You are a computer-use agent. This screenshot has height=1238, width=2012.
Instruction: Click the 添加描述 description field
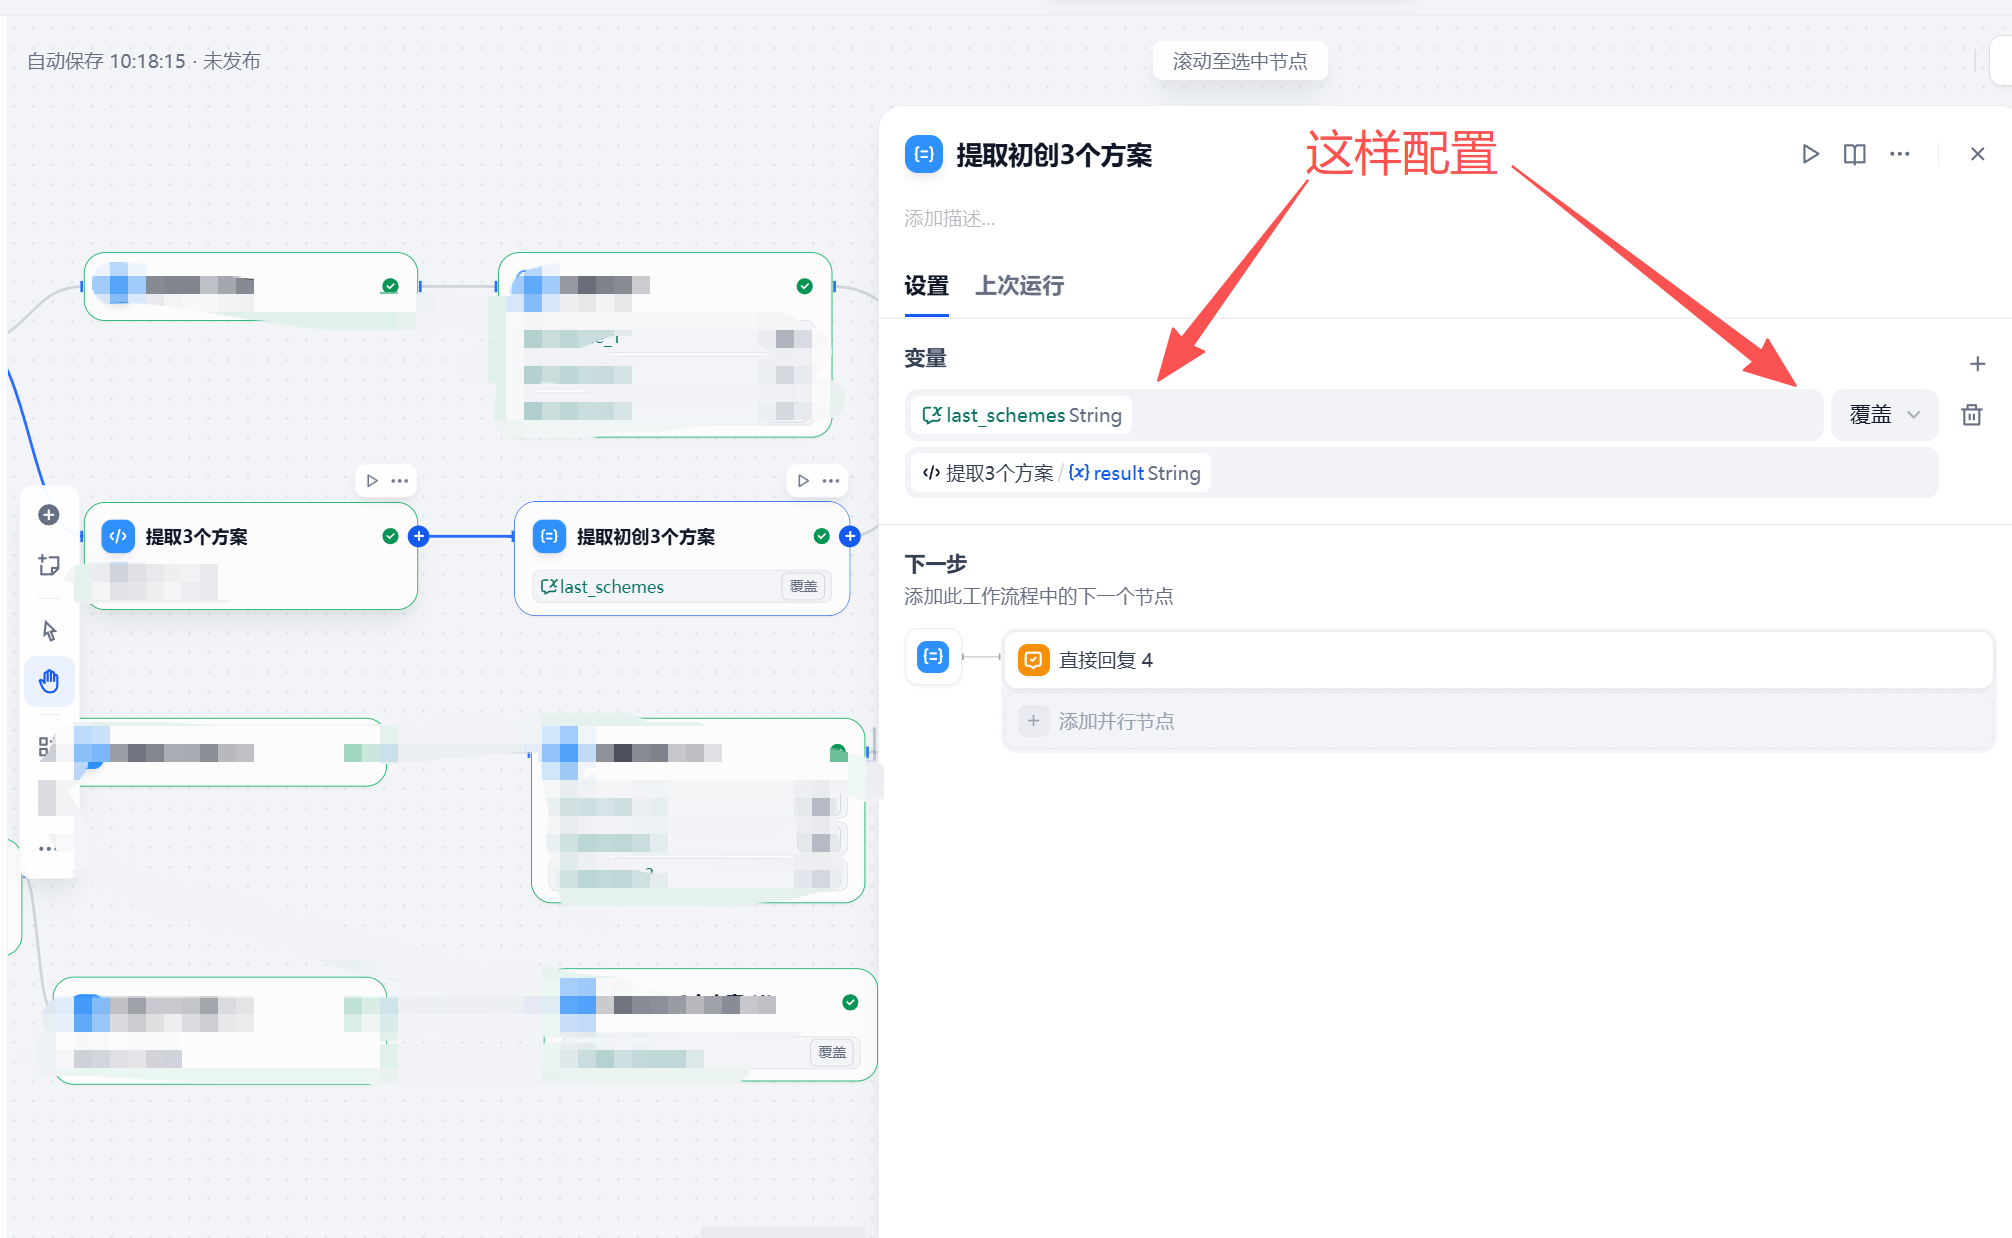click(948, 219)
